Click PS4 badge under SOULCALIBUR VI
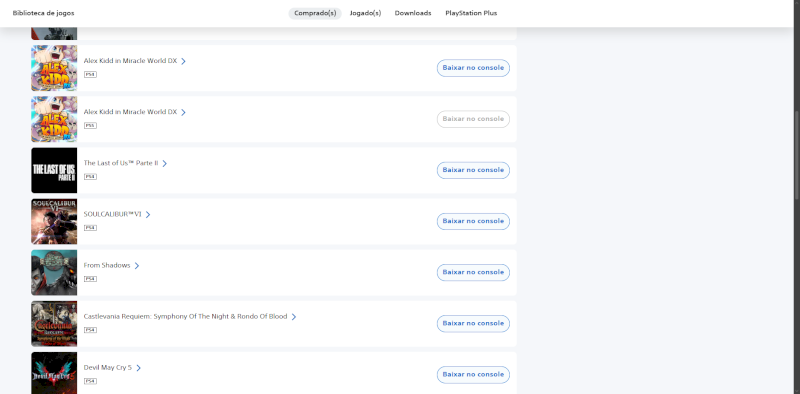 (90, 228)
